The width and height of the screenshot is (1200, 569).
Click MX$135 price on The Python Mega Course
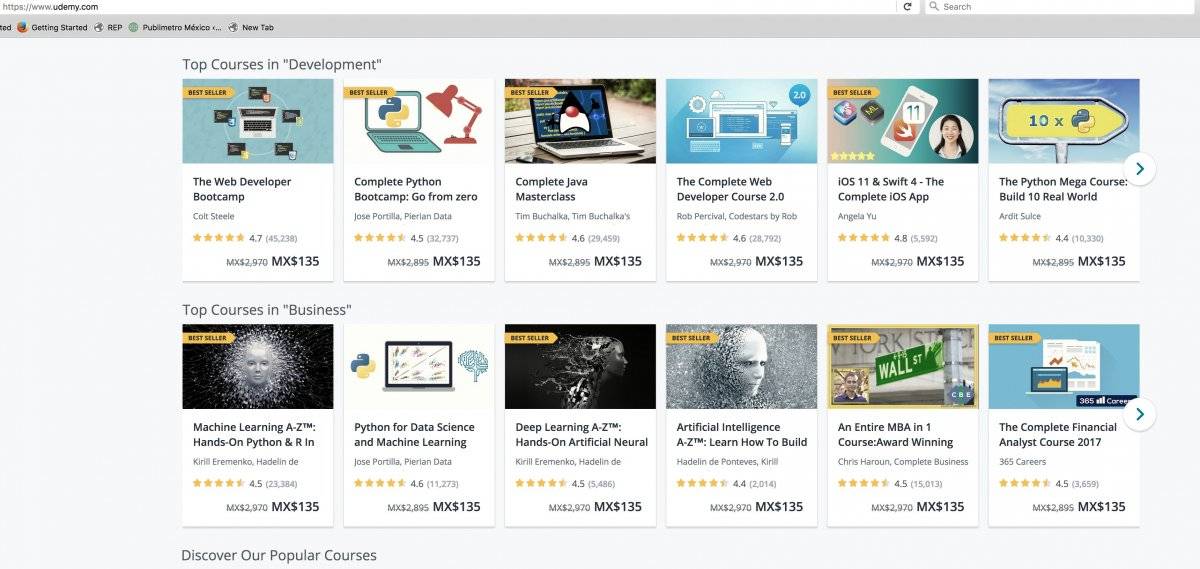(1102, 261)
